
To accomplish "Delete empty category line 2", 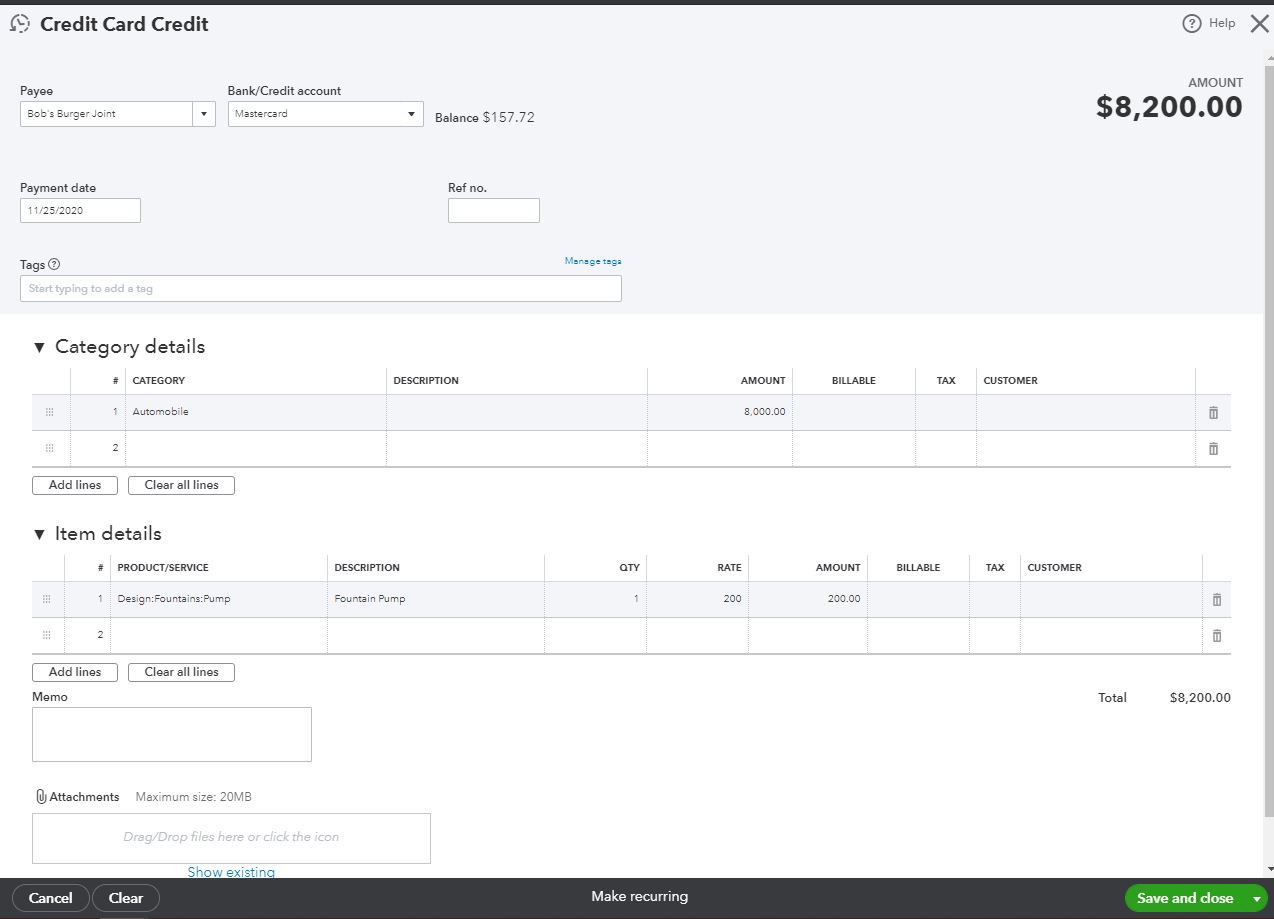I will [x=1213, y=448].
